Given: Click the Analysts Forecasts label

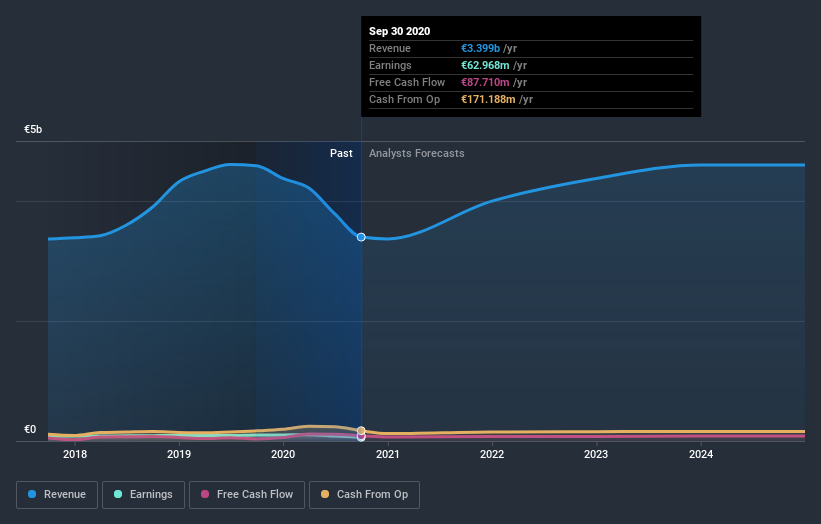Looking at the screenshot, I should (417, 153).
